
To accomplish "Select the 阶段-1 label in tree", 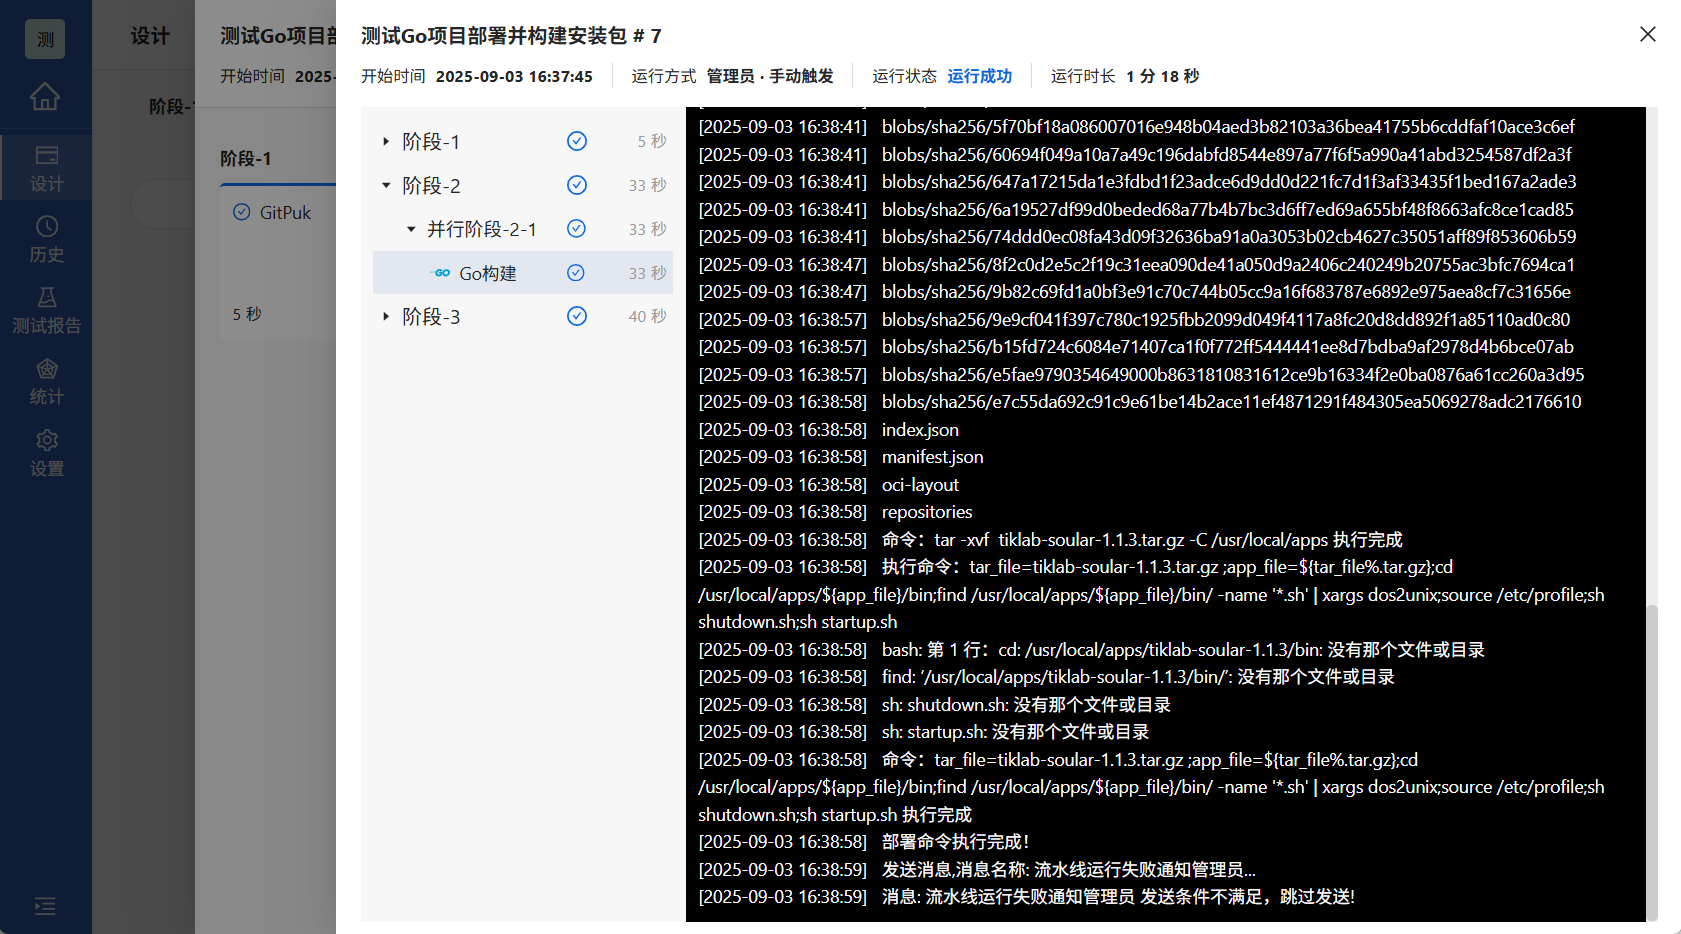I will coord(431,142).
